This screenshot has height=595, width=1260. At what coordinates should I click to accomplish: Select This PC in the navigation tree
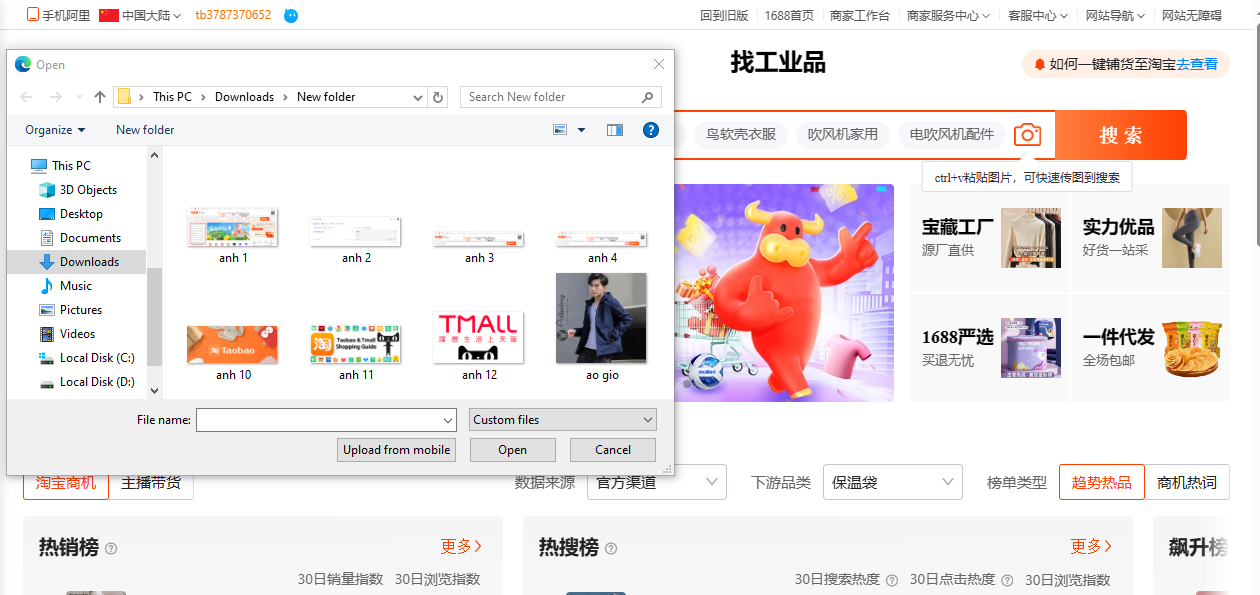71,166
